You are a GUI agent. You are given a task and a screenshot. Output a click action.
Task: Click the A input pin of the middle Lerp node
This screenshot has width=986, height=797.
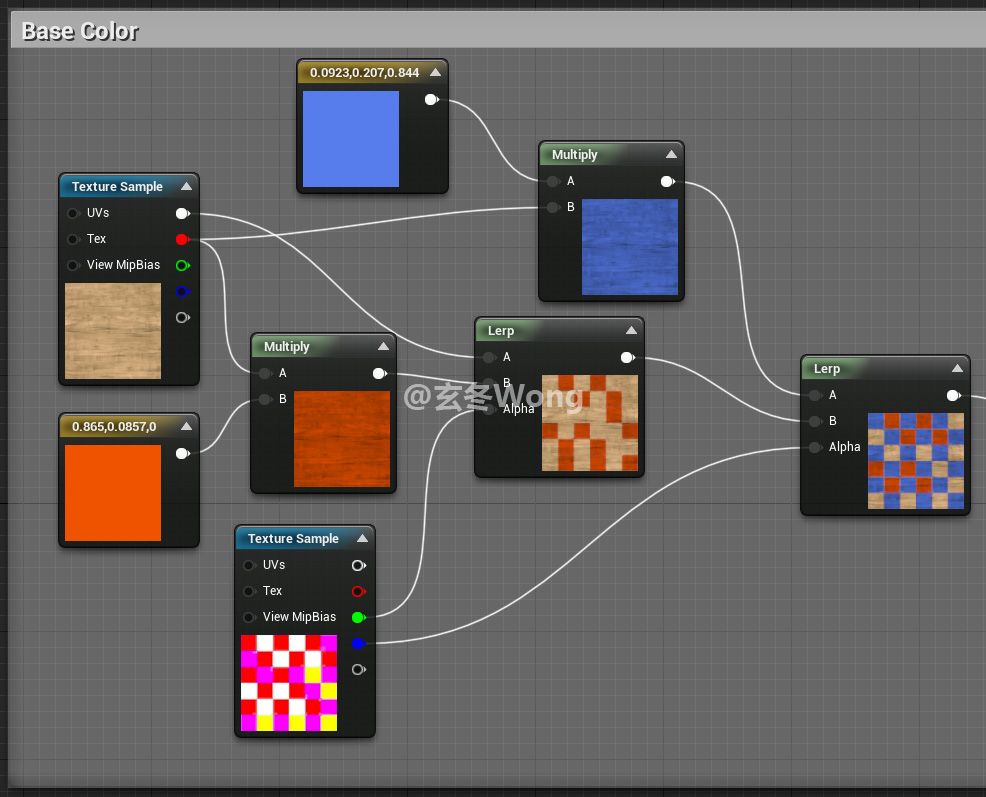click(487, 357)
